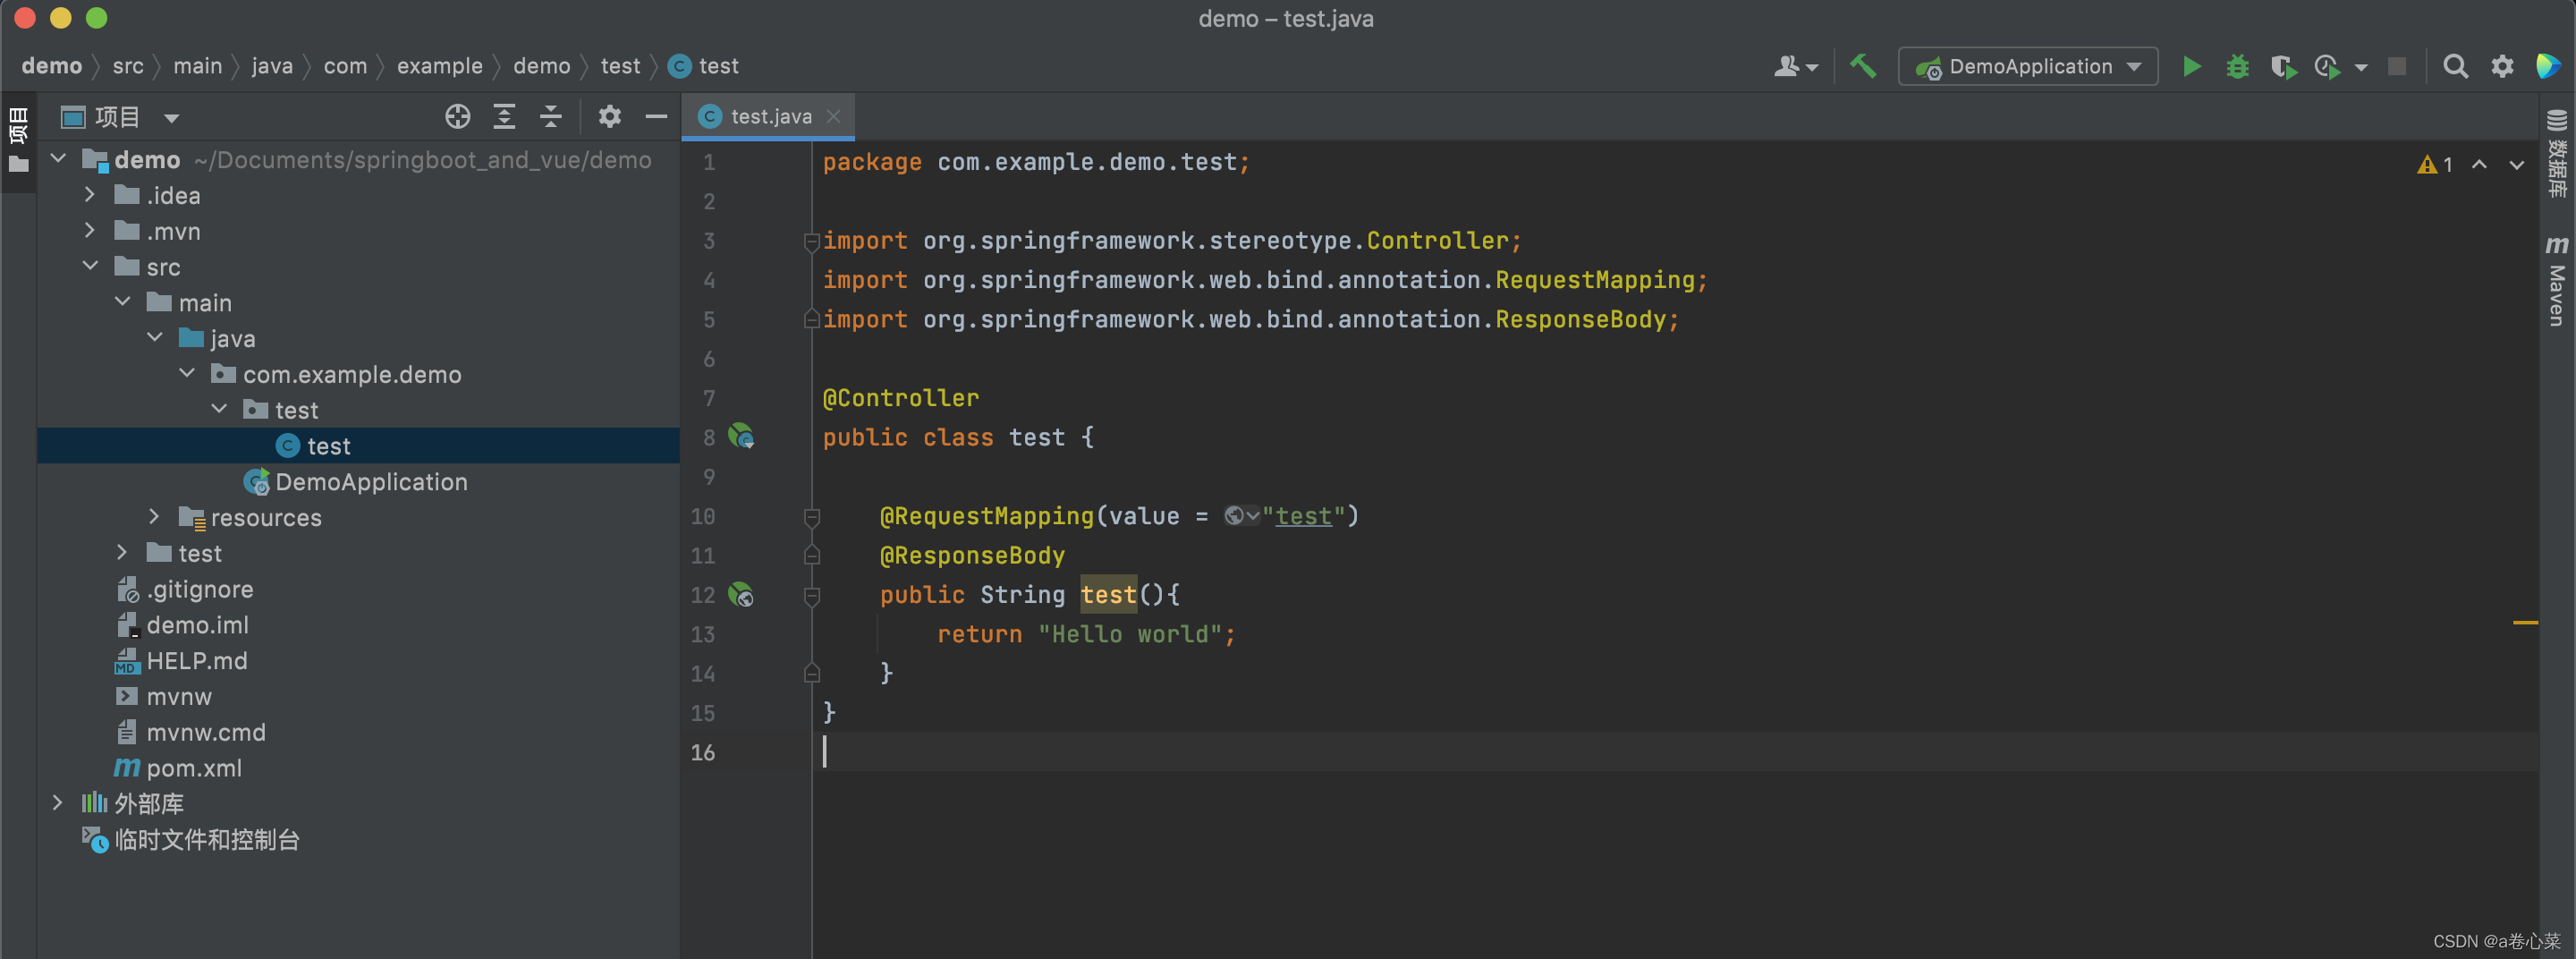Click the colorful JetBrains toolbox icon

tap(2547, 67)
